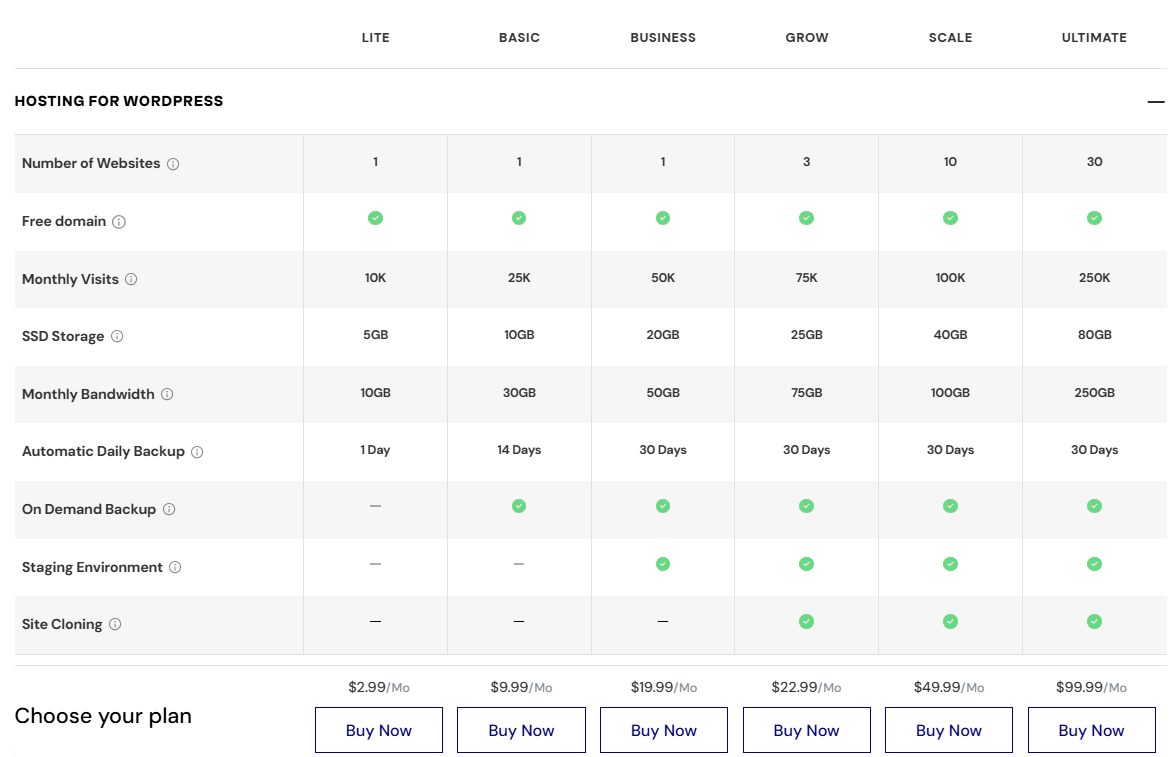The height and width of the screenshot is (757, 1173).
Task: Open the On Demand Backup info icon
Action: tap(169, 510)
